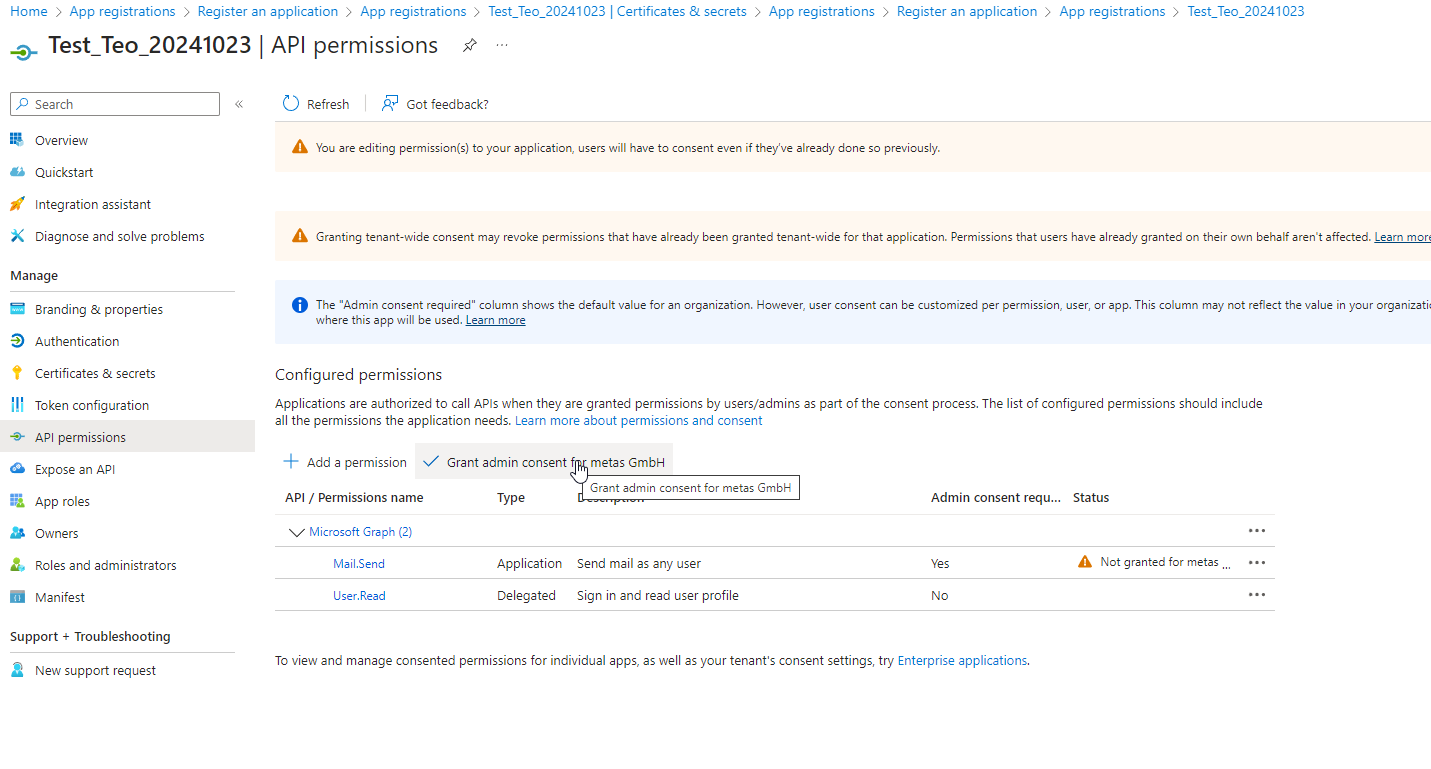Viewport: 1431px width, 769px height.
Task: Click the Expose an API cloud icon
Action: (x=17, y=469)
